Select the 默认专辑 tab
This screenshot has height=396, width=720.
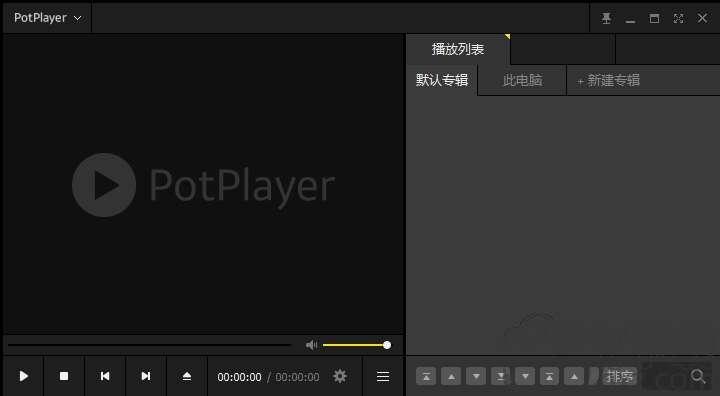click(442, 80)
